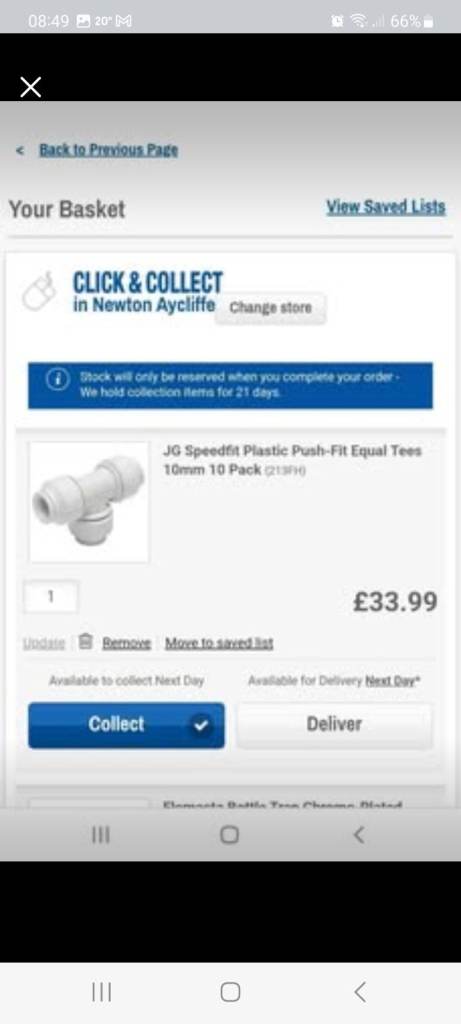Click the Change store button
The height and width of the screenshot is (1024, 461).
pos(270,308)
